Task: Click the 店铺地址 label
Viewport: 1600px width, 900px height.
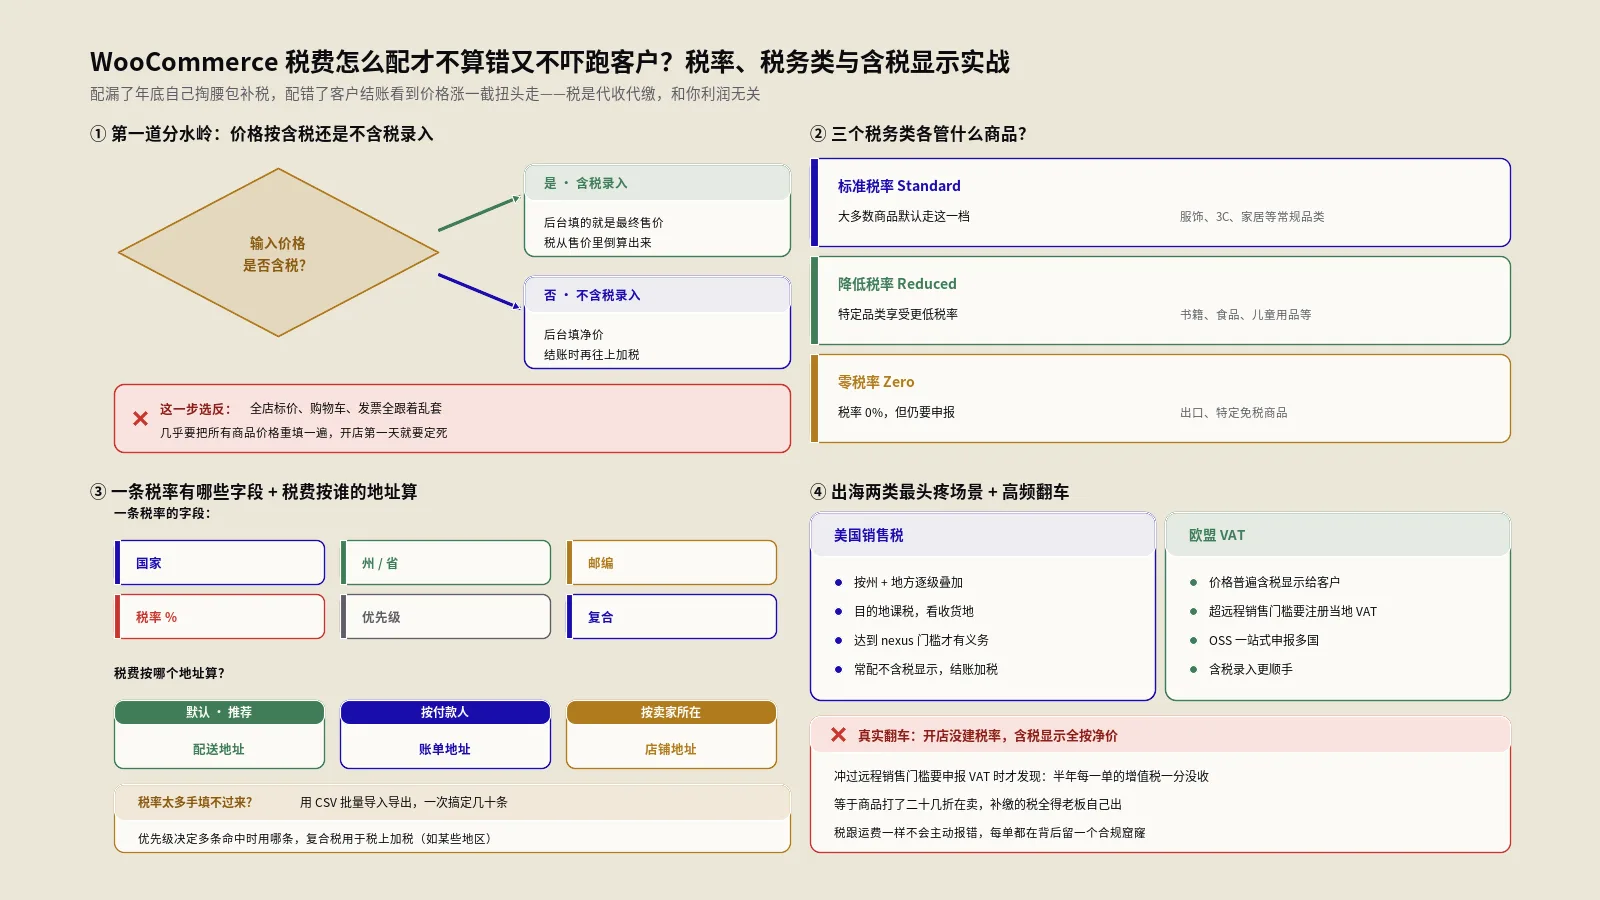Action: click(670, 749)
